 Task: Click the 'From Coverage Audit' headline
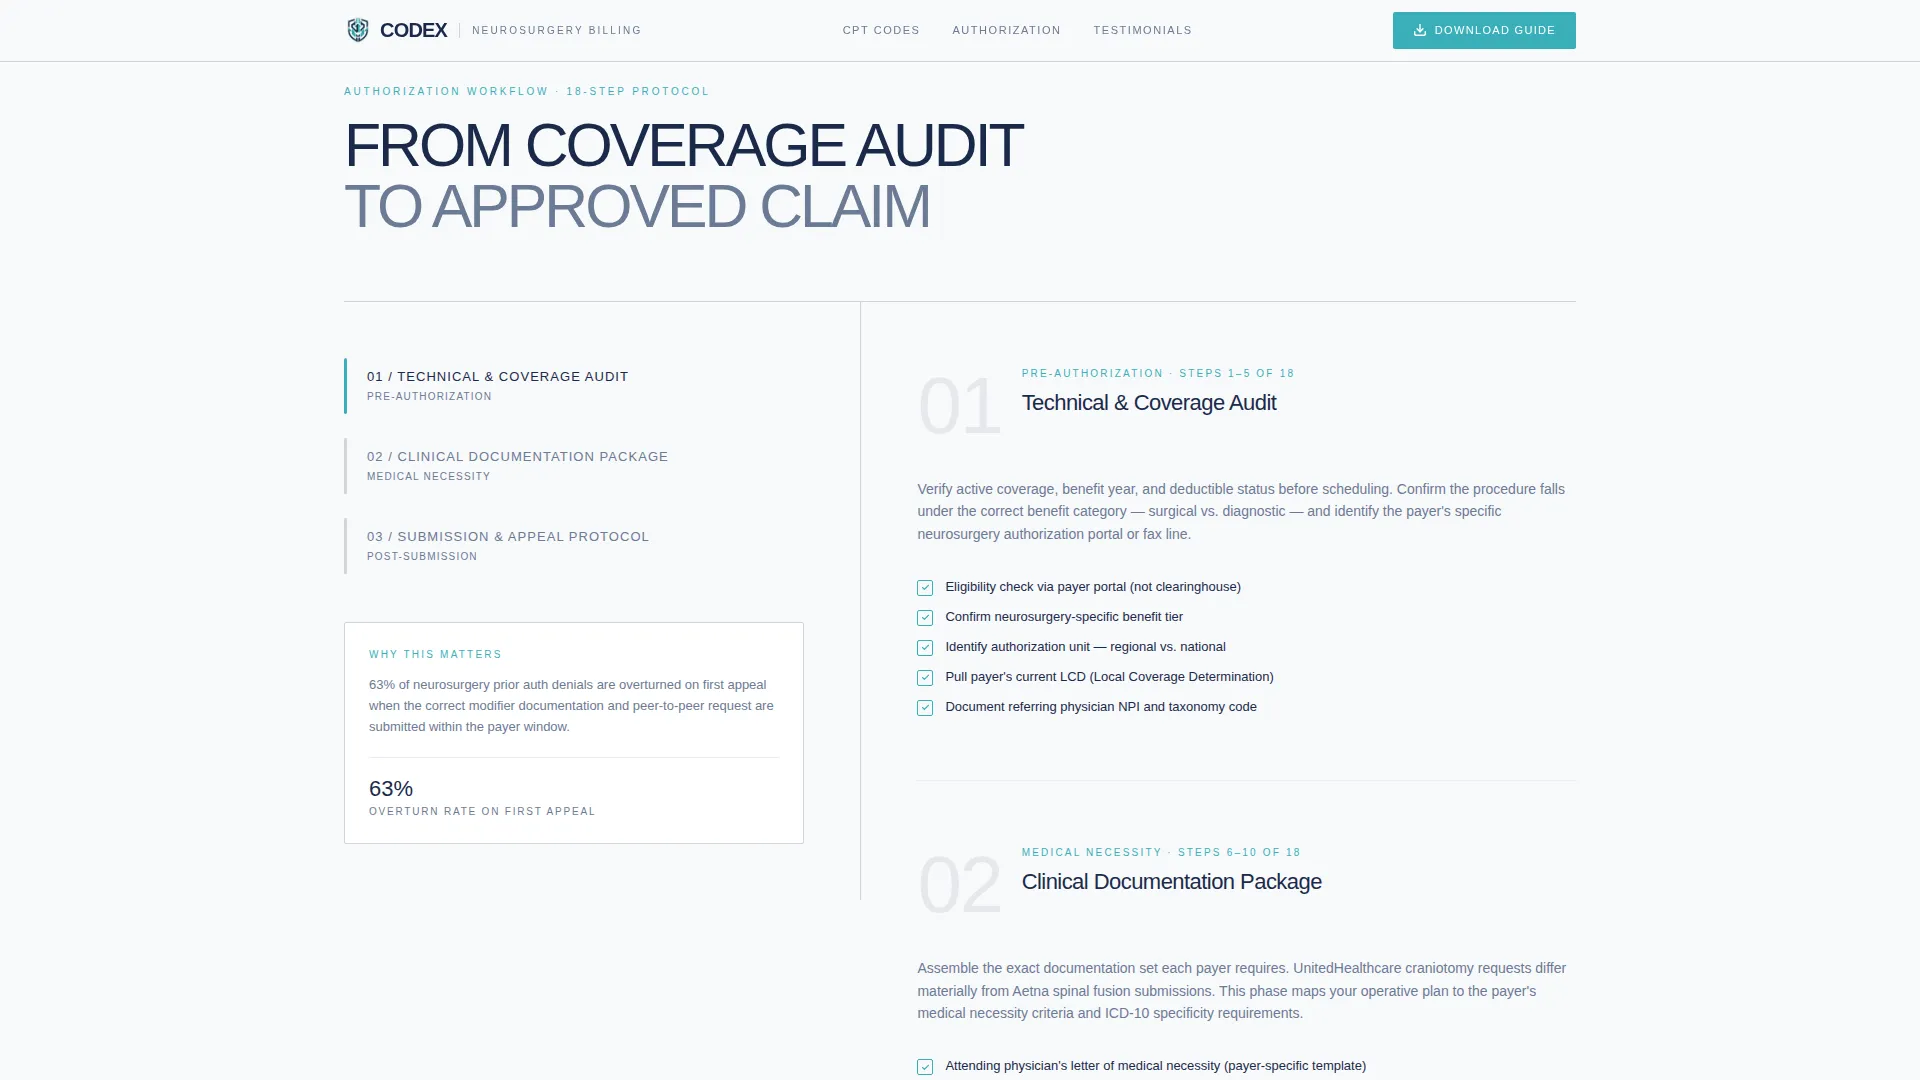coord(683,146)
